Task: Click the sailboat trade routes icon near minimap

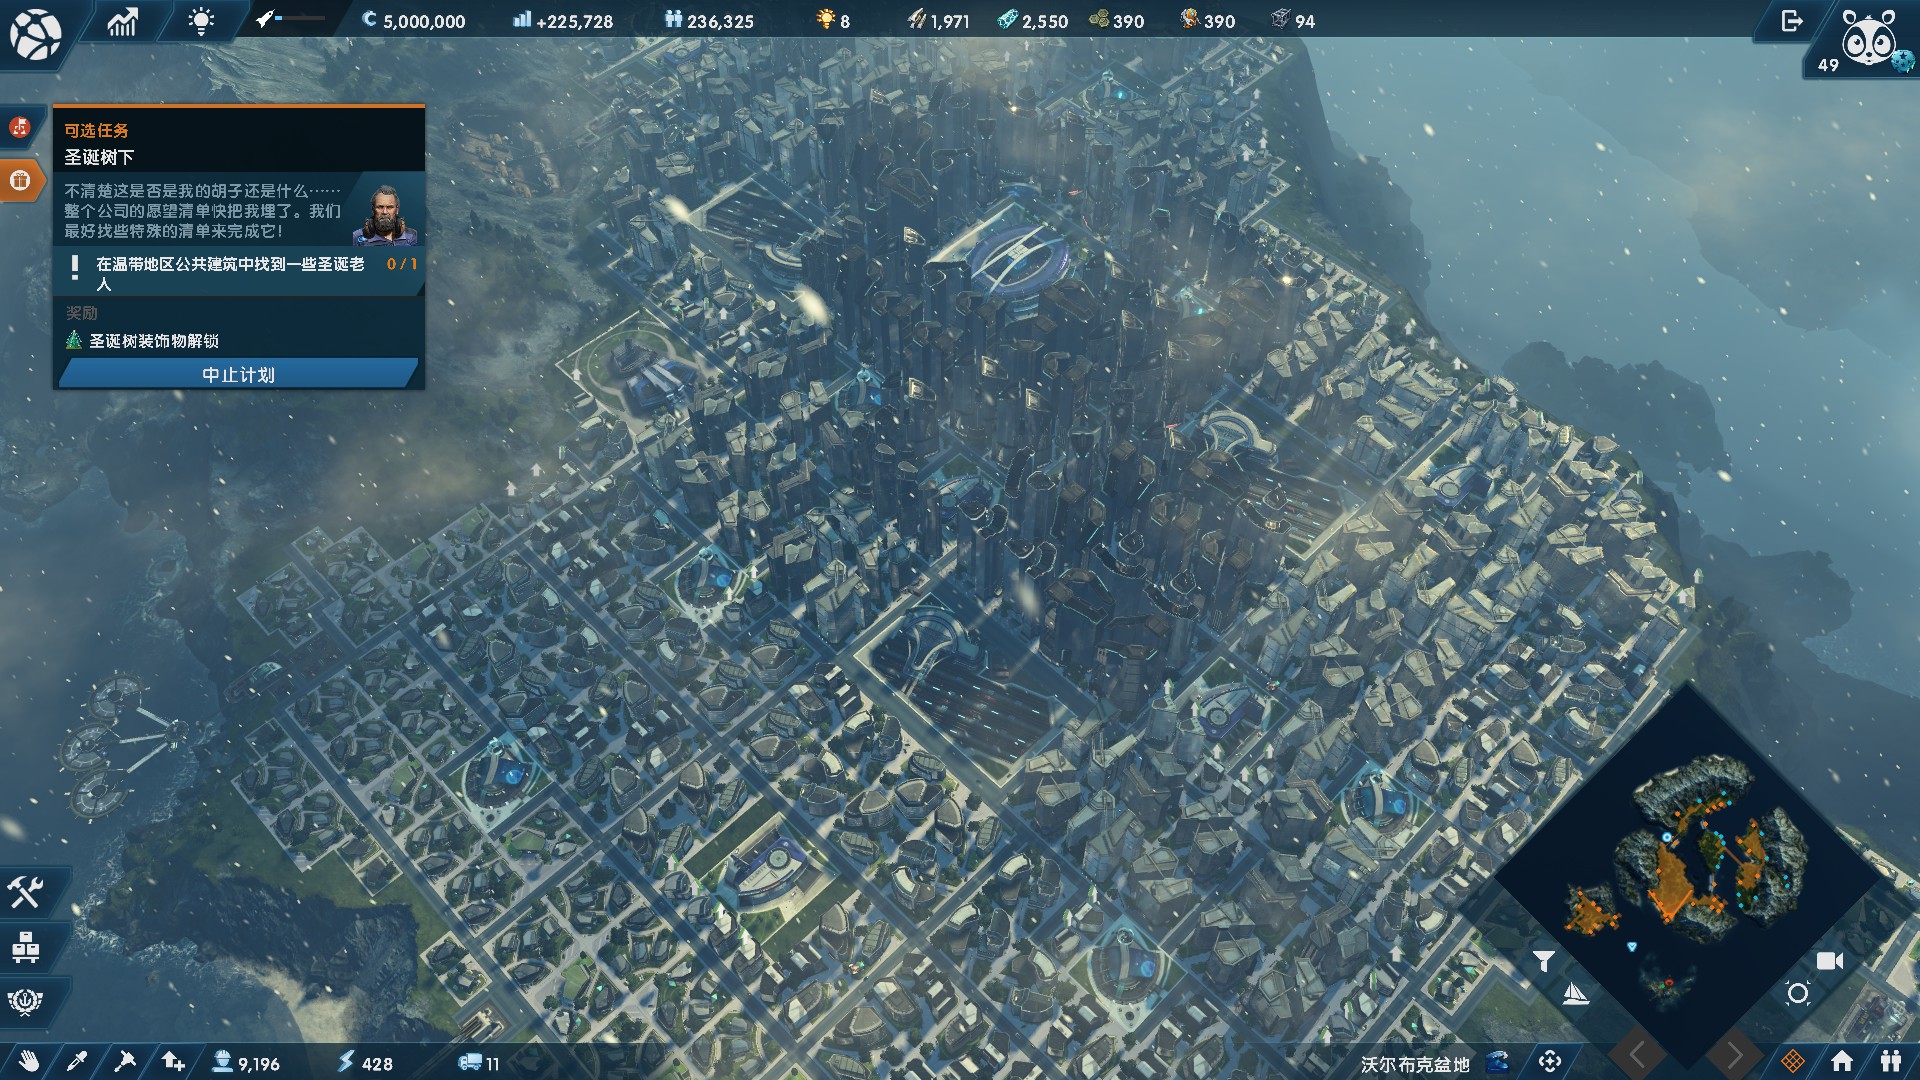Action: pos(1575,993)
